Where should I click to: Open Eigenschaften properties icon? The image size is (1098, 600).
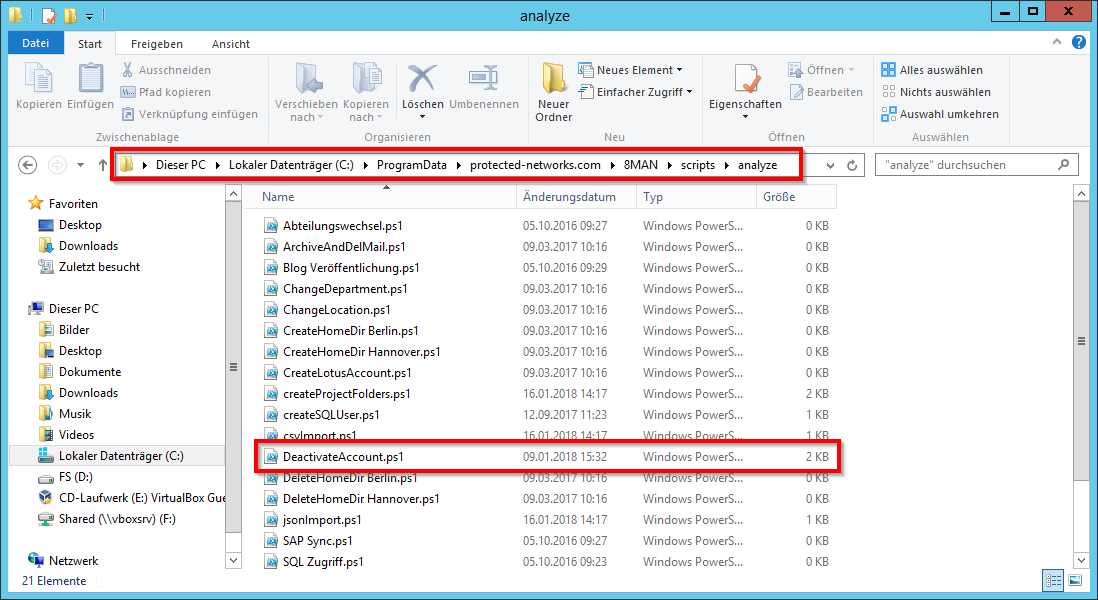745,80
